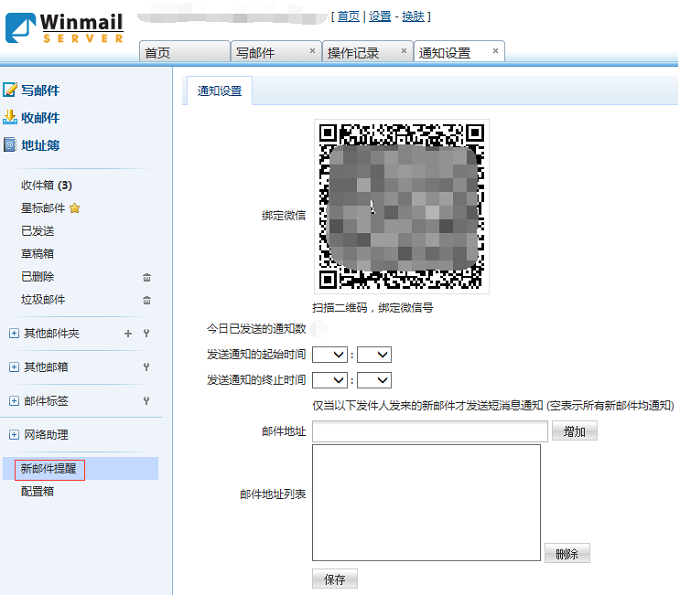Click the 增加 button

coord(575,431)
